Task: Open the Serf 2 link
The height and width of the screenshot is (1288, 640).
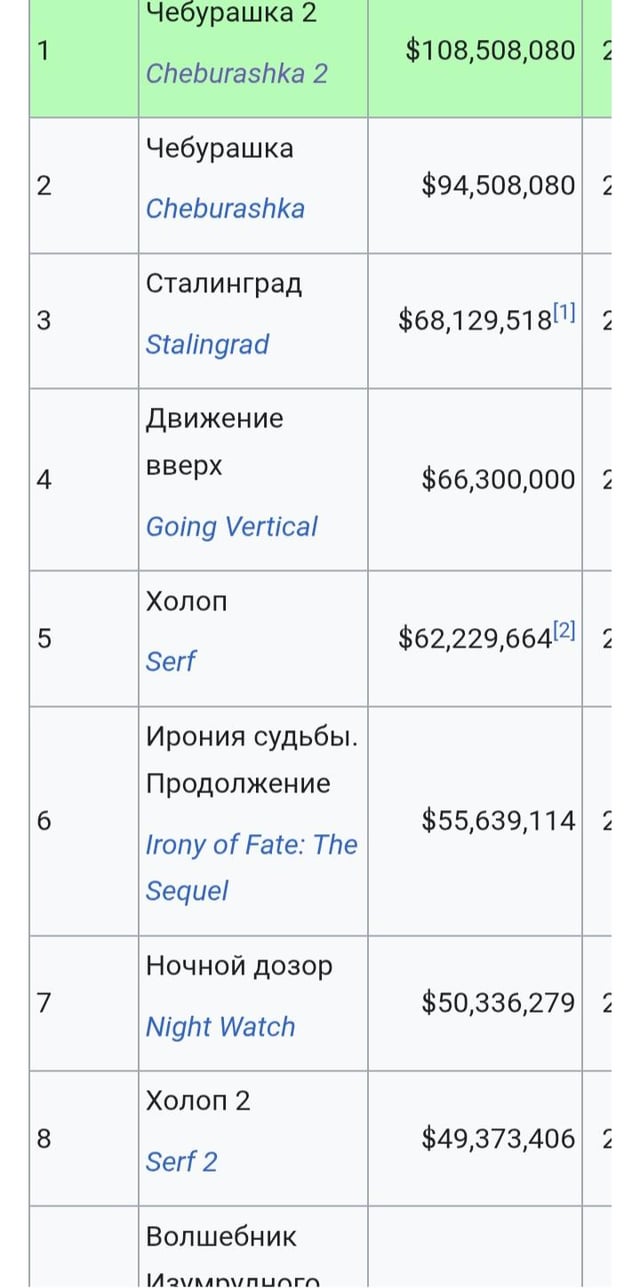Action: [181, 1162]
